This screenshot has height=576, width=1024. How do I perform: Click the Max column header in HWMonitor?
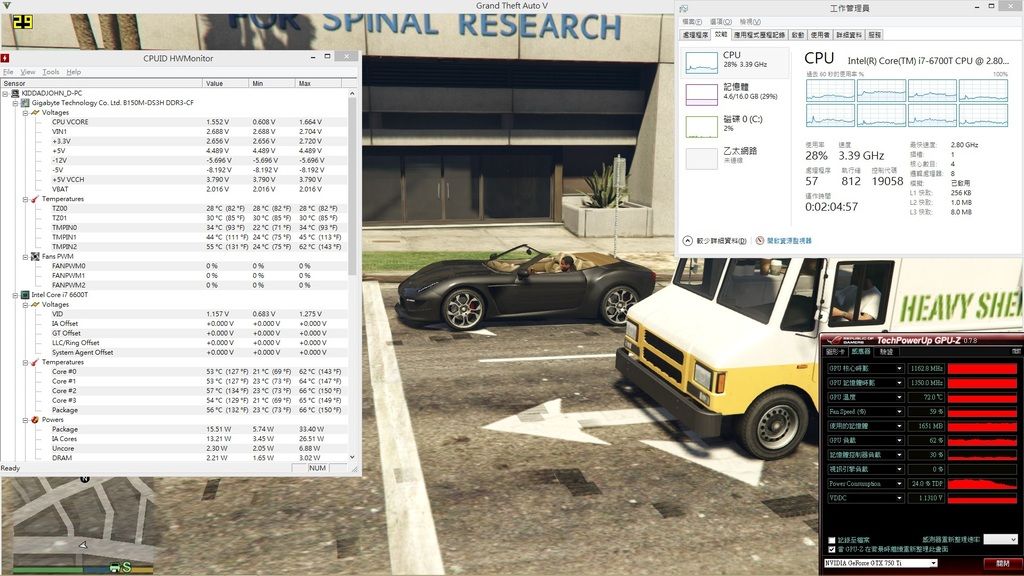(x=320, y=84)
